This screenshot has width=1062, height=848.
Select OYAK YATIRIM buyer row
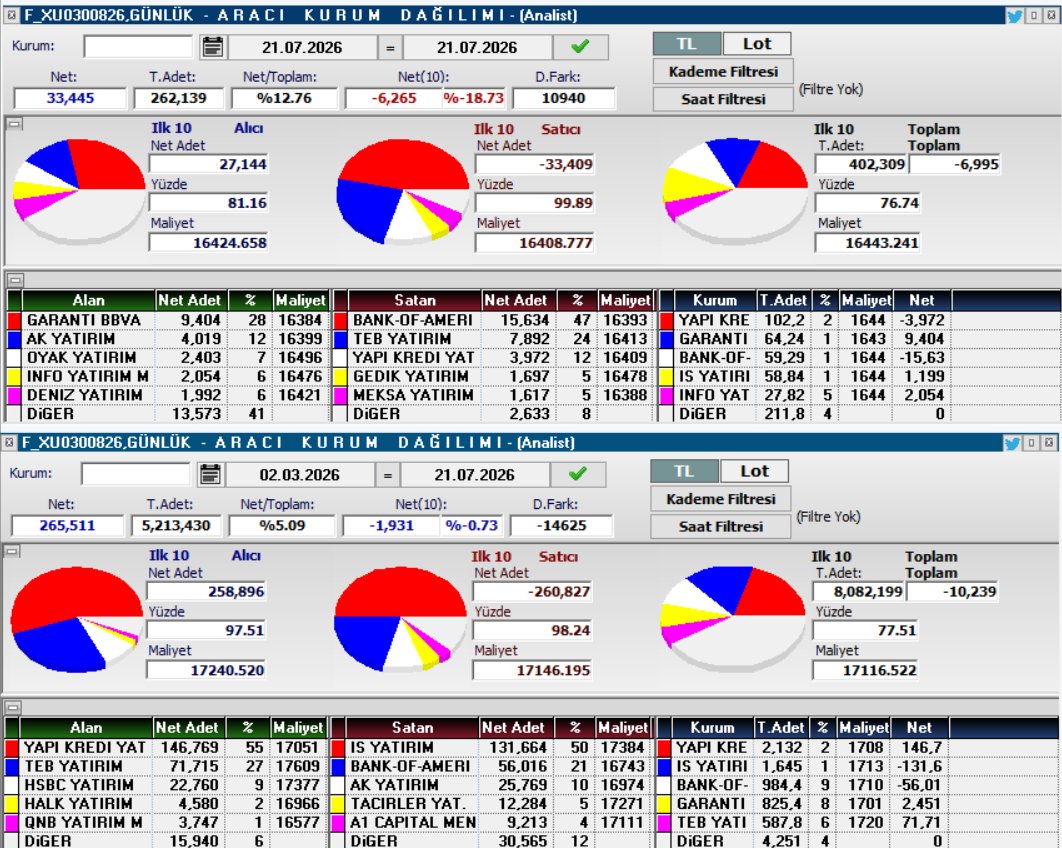point(167,358)
